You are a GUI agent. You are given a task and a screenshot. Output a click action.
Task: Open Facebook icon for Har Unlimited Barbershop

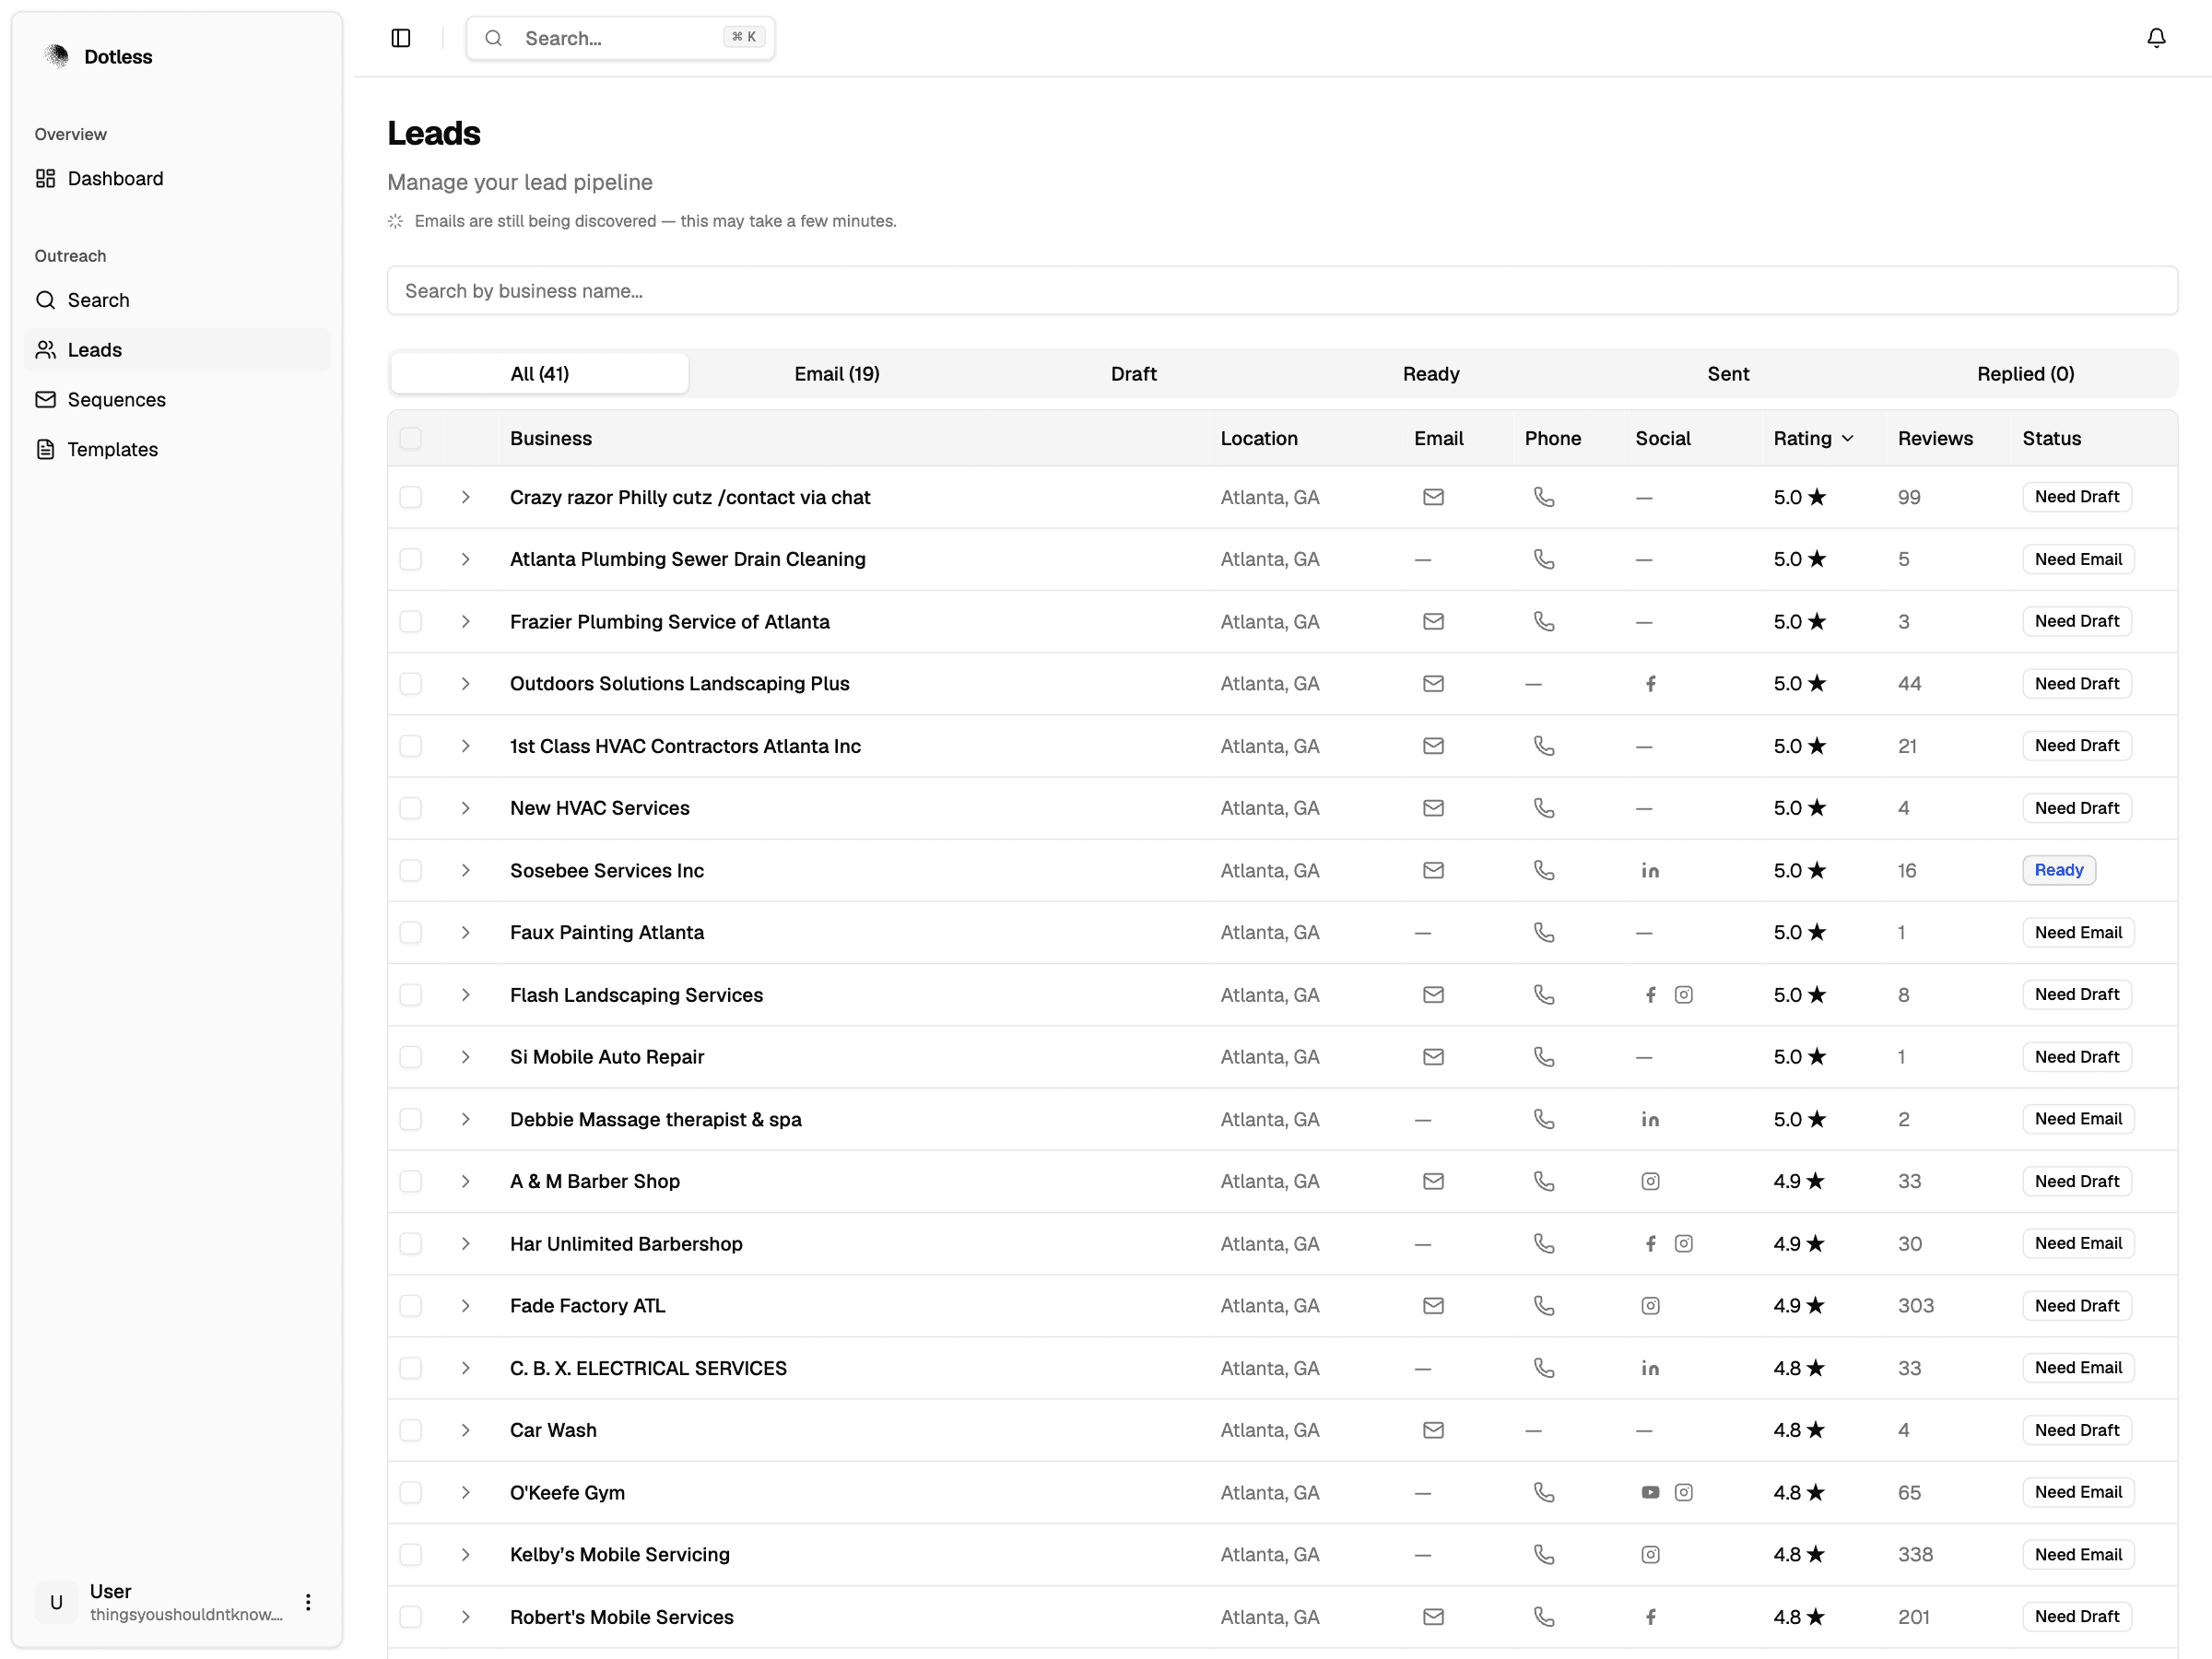click(1650, 1243)
